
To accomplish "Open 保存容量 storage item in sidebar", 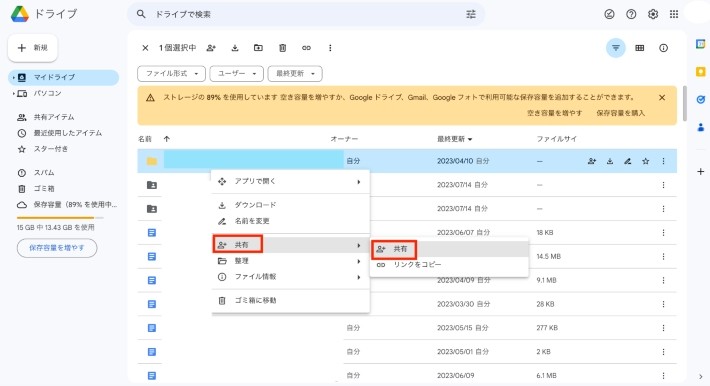I will coord(67,204).
